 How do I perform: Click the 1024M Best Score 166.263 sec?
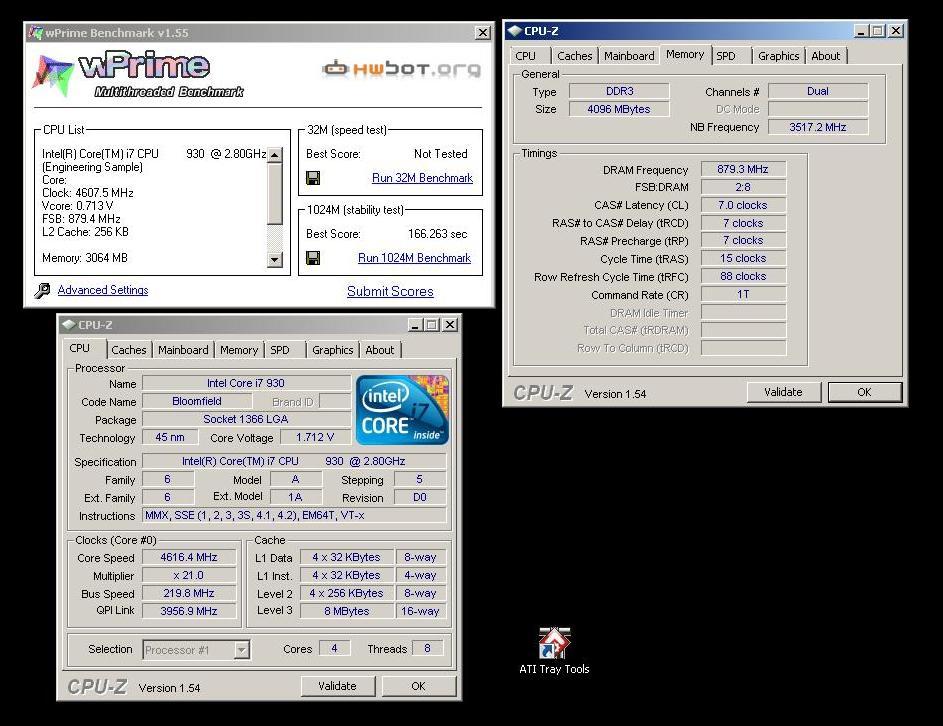pos(438,234)
